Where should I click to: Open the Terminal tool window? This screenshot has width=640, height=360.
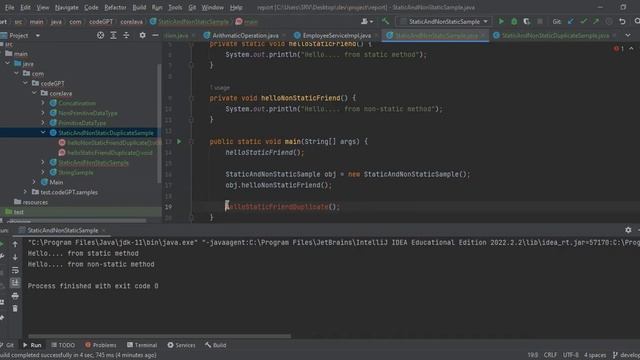click(x=142, y=345)
